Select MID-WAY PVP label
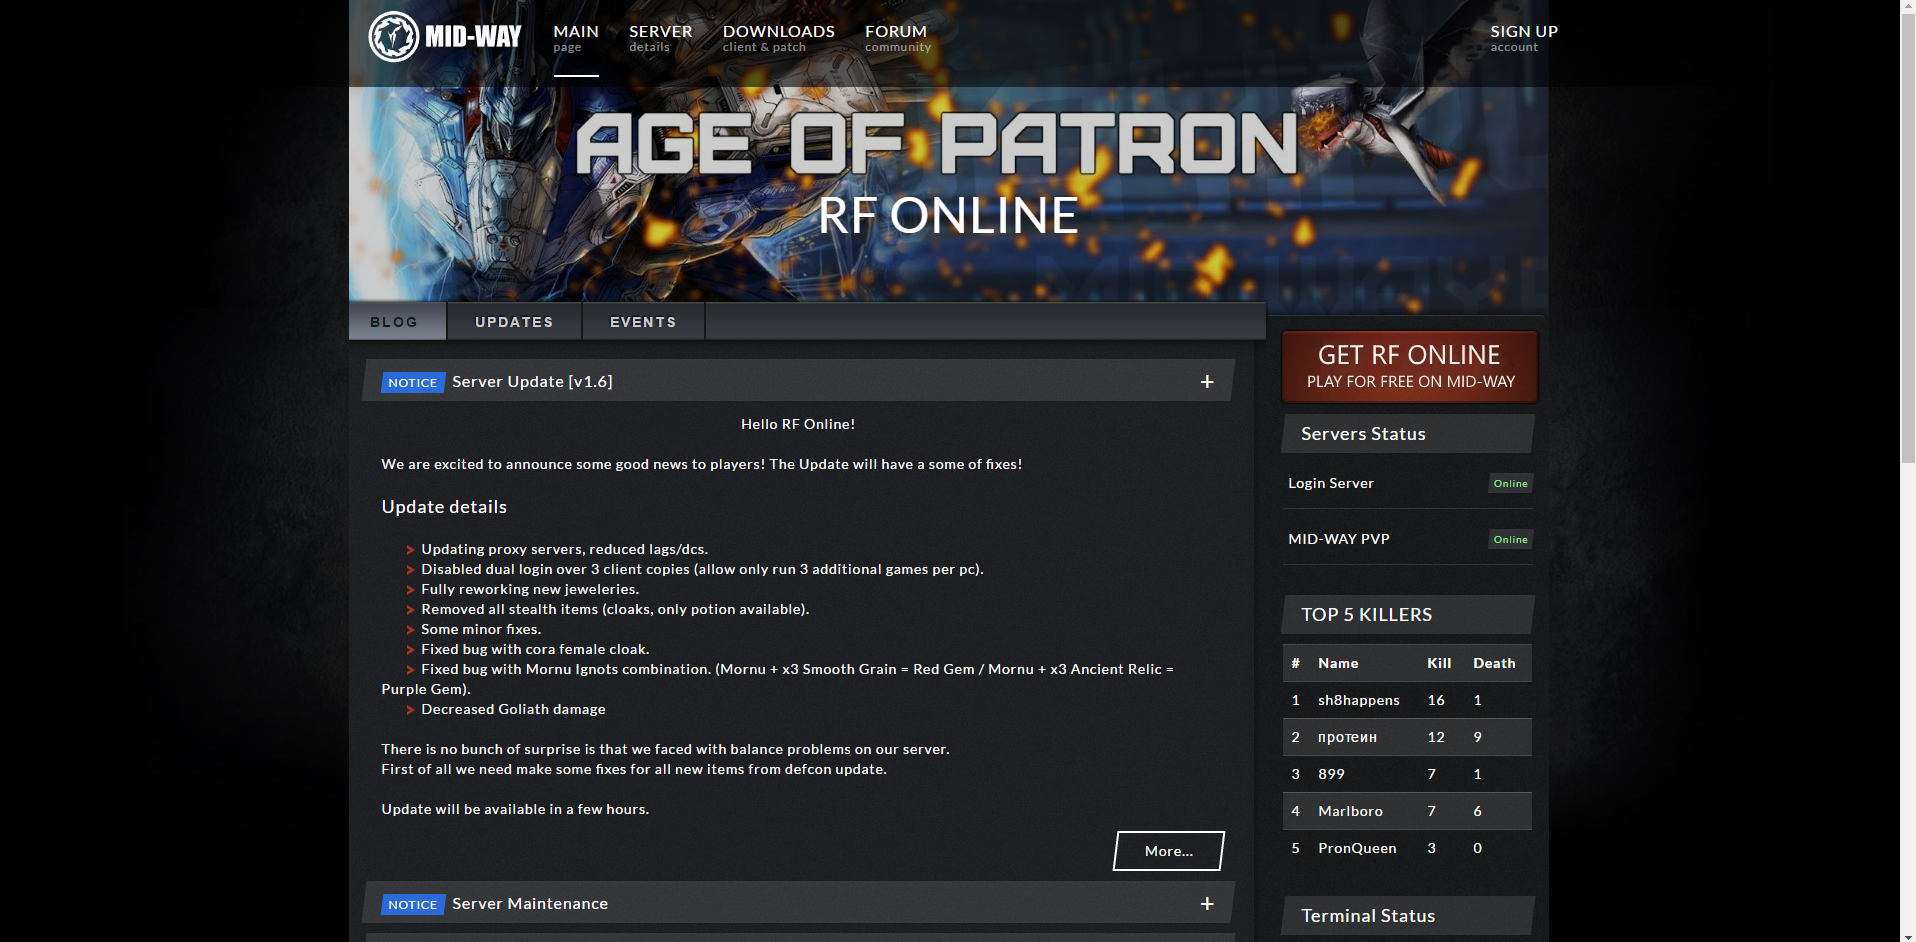Image resolution: width=1916 pixels, height=942 pixels. click(x=1338, y=539)
